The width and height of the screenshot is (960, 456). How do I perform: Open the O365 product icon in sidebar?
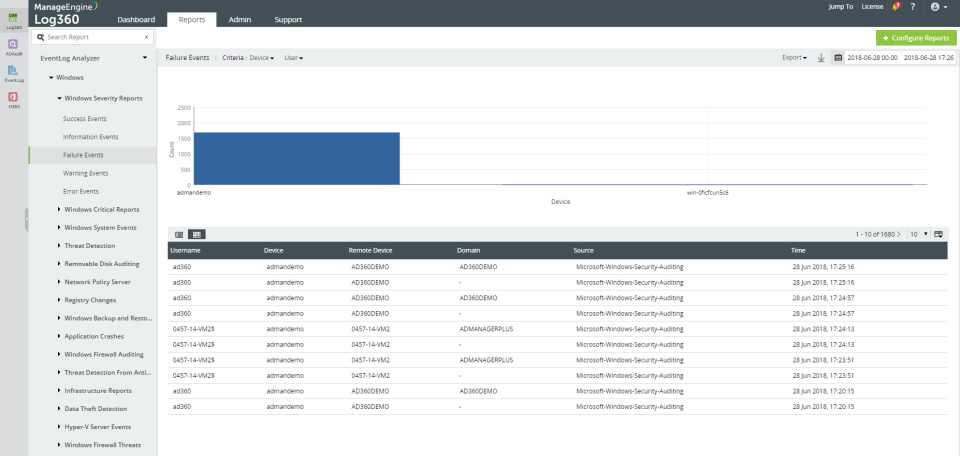13,98
